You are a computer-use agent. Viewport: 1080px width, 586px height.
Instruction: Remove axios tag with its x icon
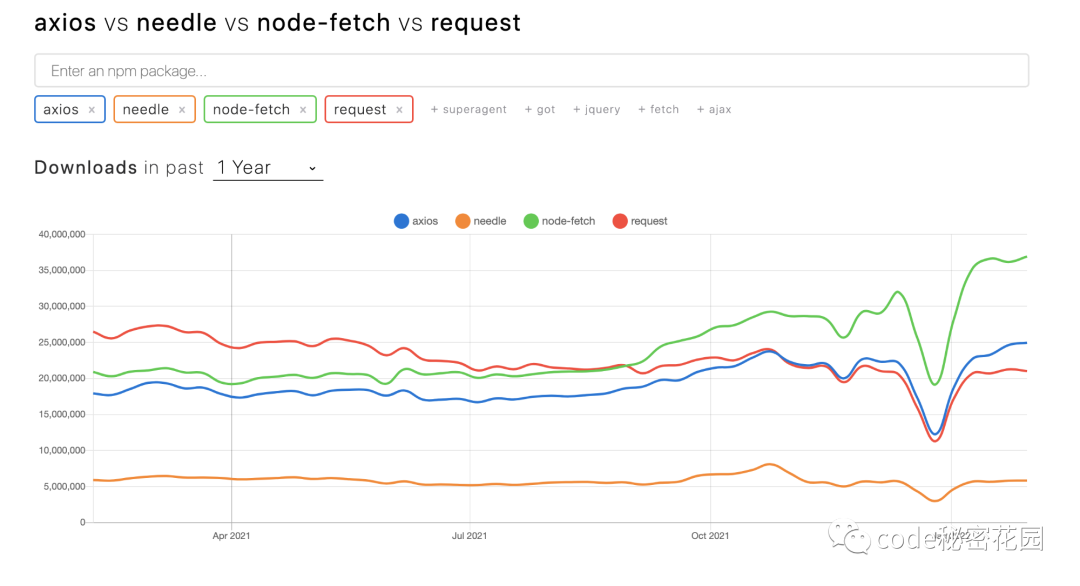92,110
